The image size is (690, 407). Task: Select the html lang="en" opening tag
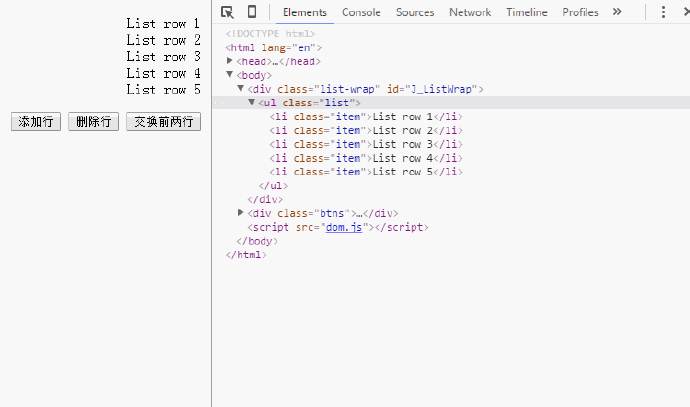click(273, 48)
